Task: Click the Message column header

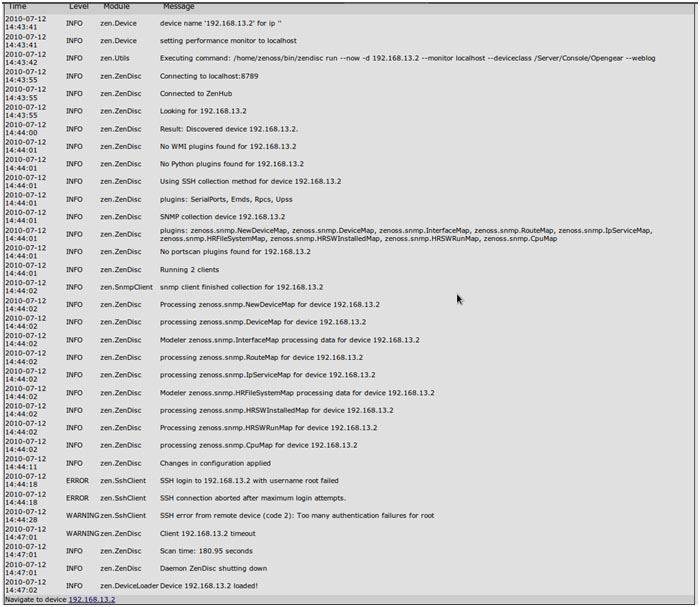Action: [179, 6]
